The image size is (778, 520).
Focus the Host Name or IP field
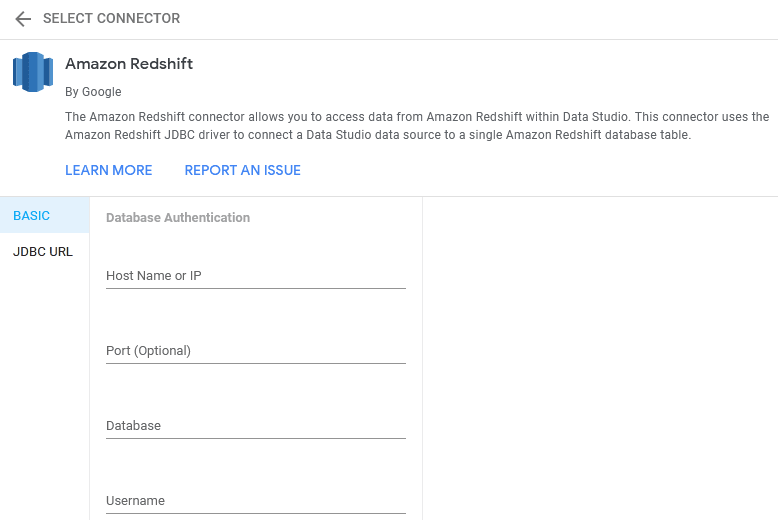click(256, 276)
